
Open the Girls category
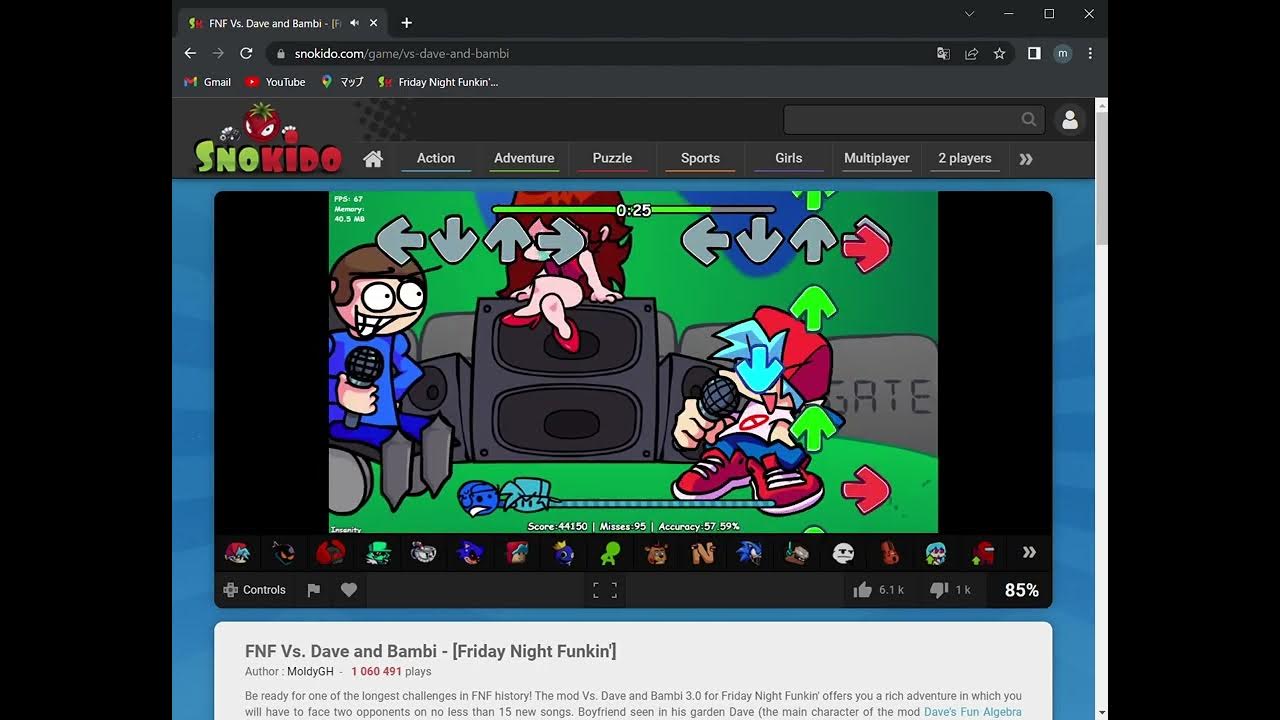[x=789, y=158]
